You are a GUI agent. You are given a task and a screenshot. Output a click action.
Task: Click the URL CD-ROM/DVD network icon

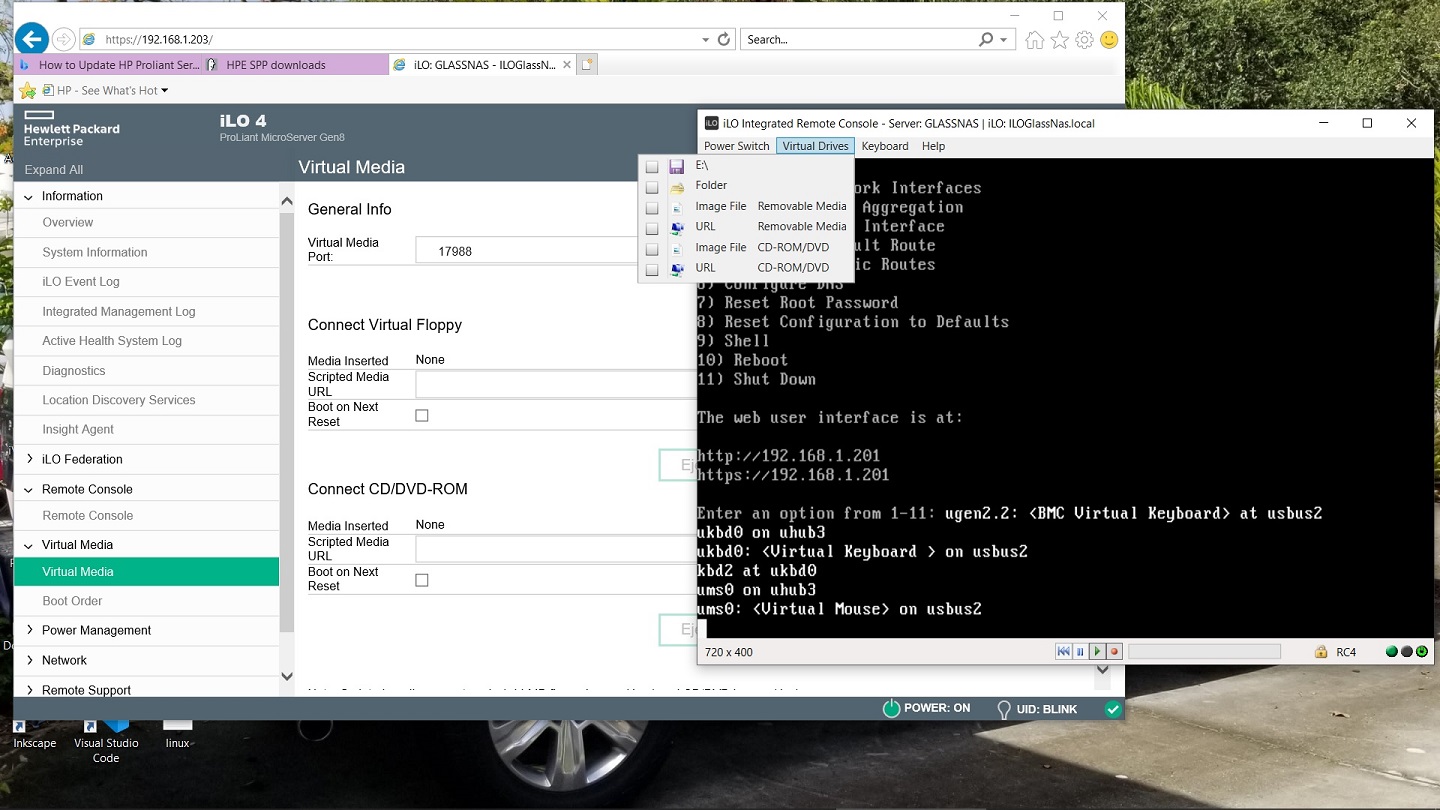677,268
